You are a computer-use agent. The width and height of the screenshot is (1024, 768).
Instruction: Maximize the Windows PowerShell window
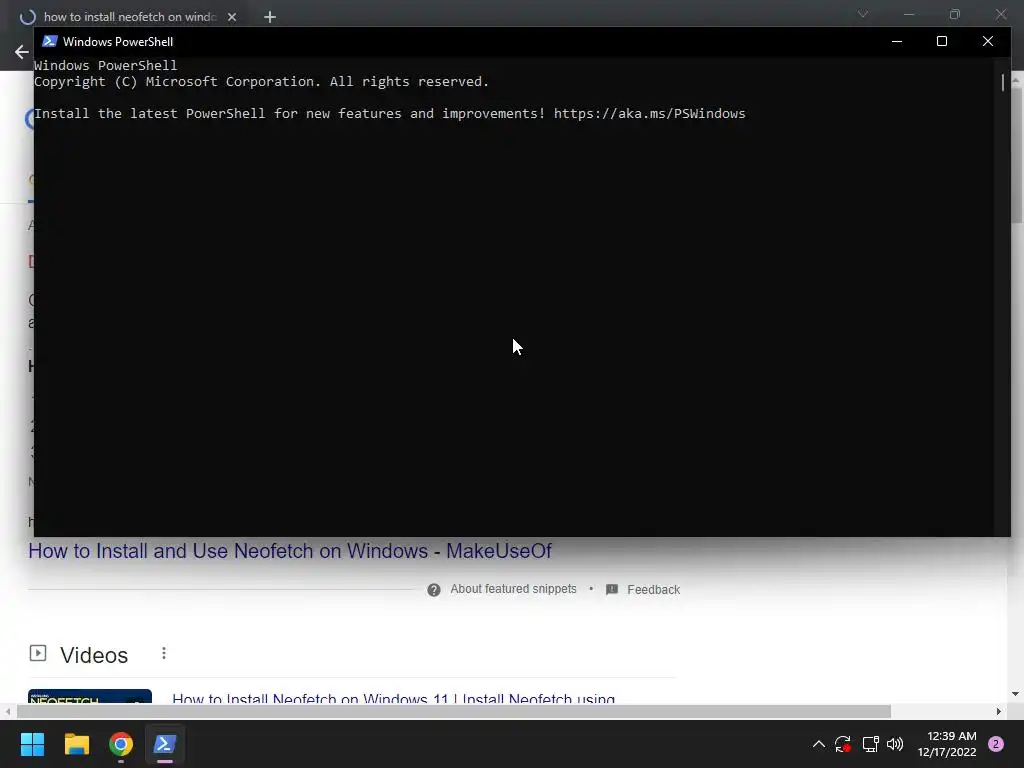[942, 41]
